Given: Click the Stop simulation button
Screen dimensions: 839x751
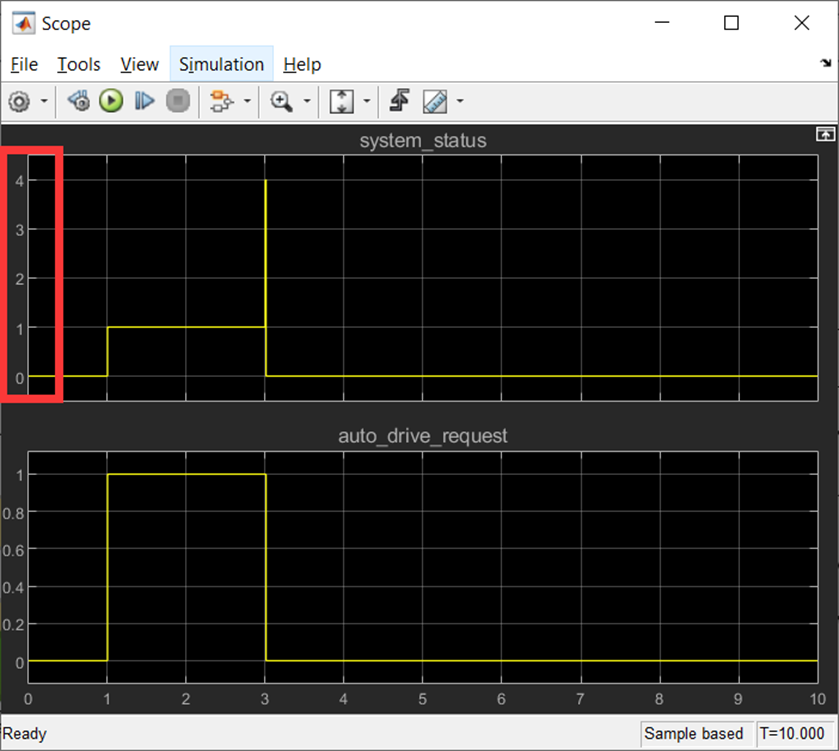Looking at the screenshot, I should 178,101.
